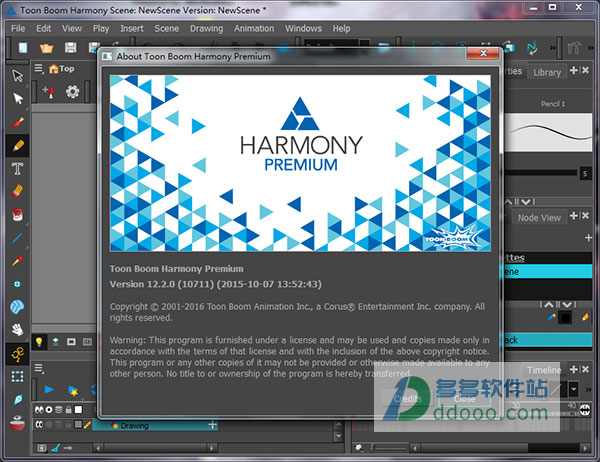
Task: Click the red bowl icon at toolbar bottom
Action: click(x=17, y=423)
